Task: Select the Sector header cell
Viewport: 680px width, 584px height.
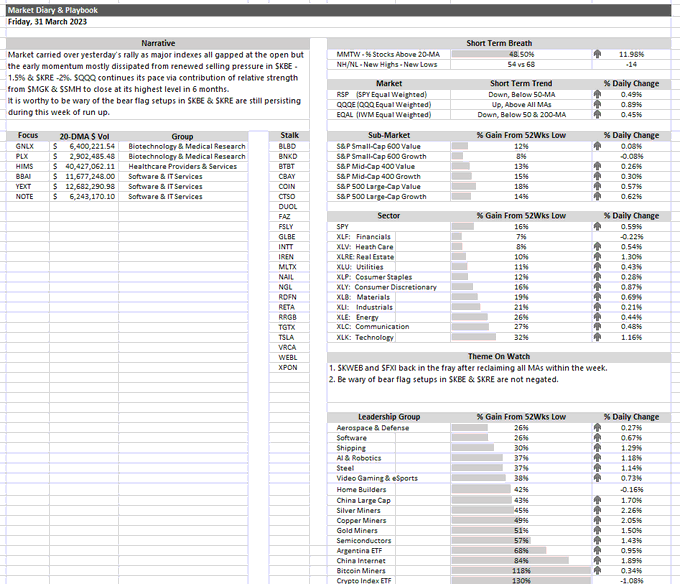Action: point(389,215)
